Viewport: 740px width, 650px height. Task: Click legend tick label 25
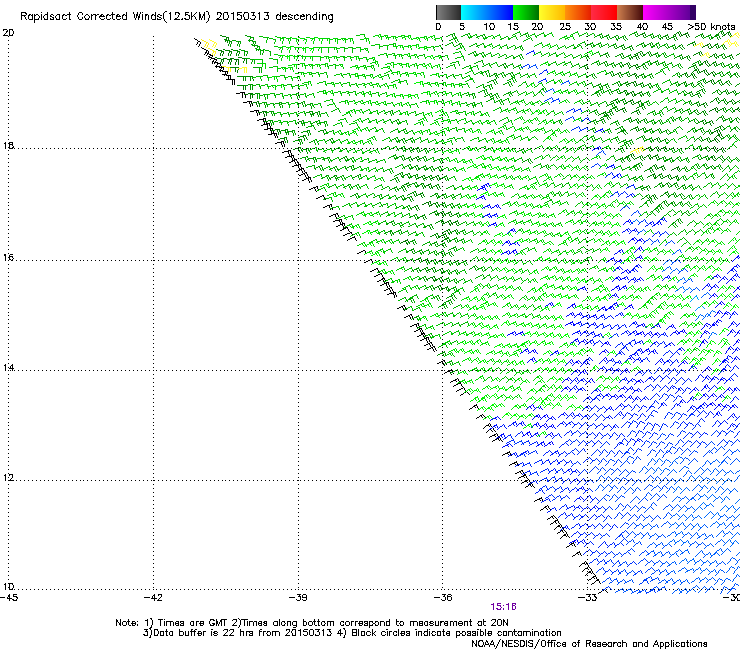tap(565, 27)
